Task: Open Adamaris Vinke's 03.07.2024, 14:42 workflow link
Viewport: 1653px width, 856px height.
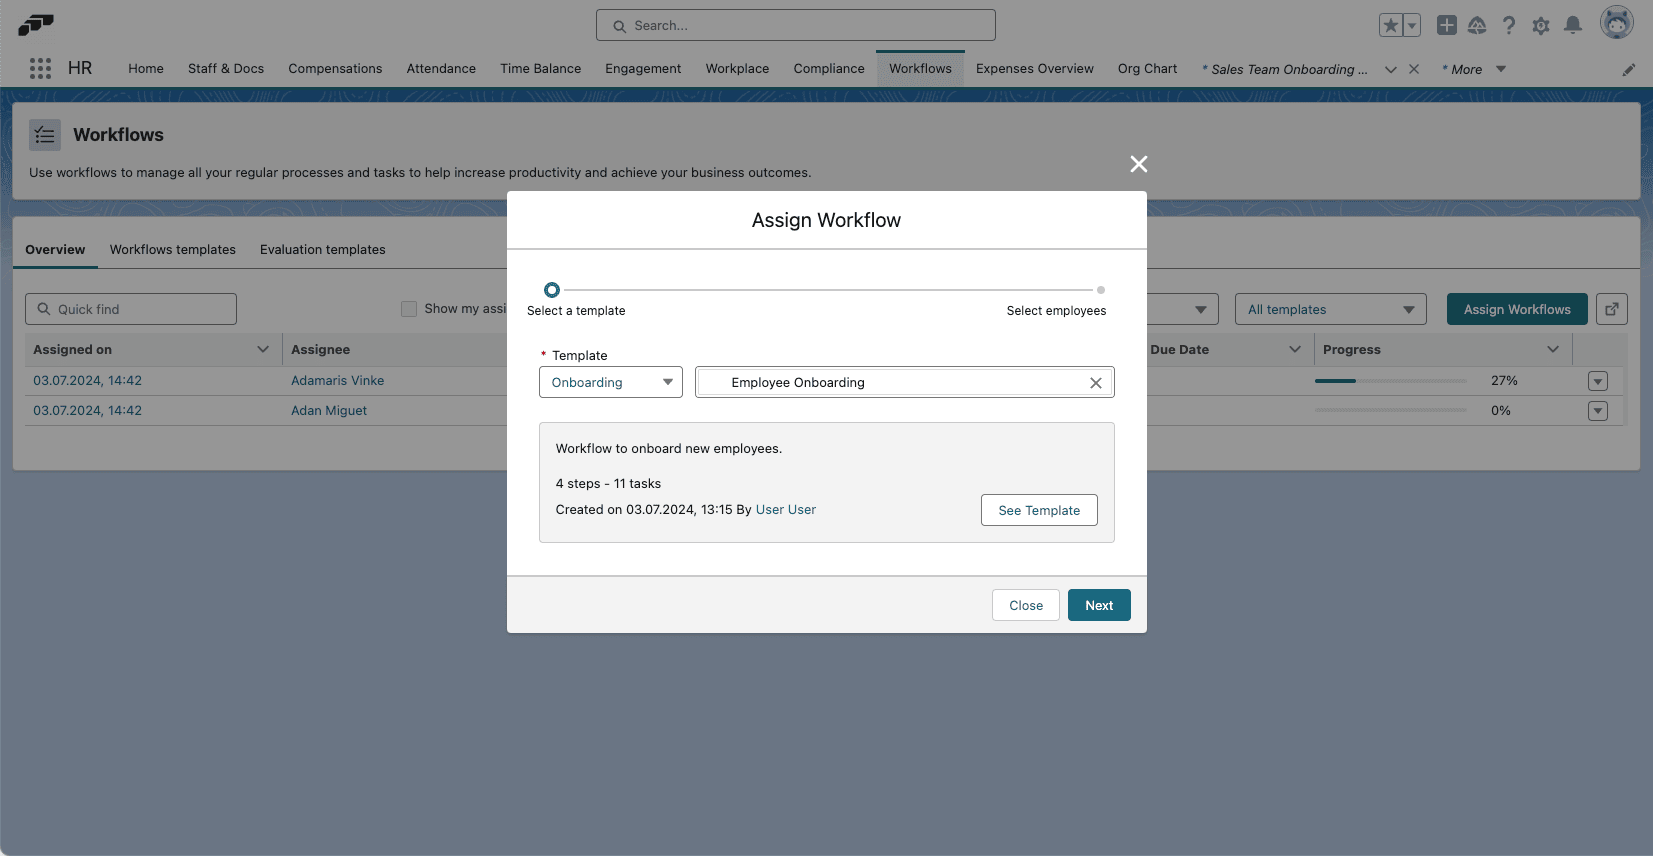Action: coord(88,381)
